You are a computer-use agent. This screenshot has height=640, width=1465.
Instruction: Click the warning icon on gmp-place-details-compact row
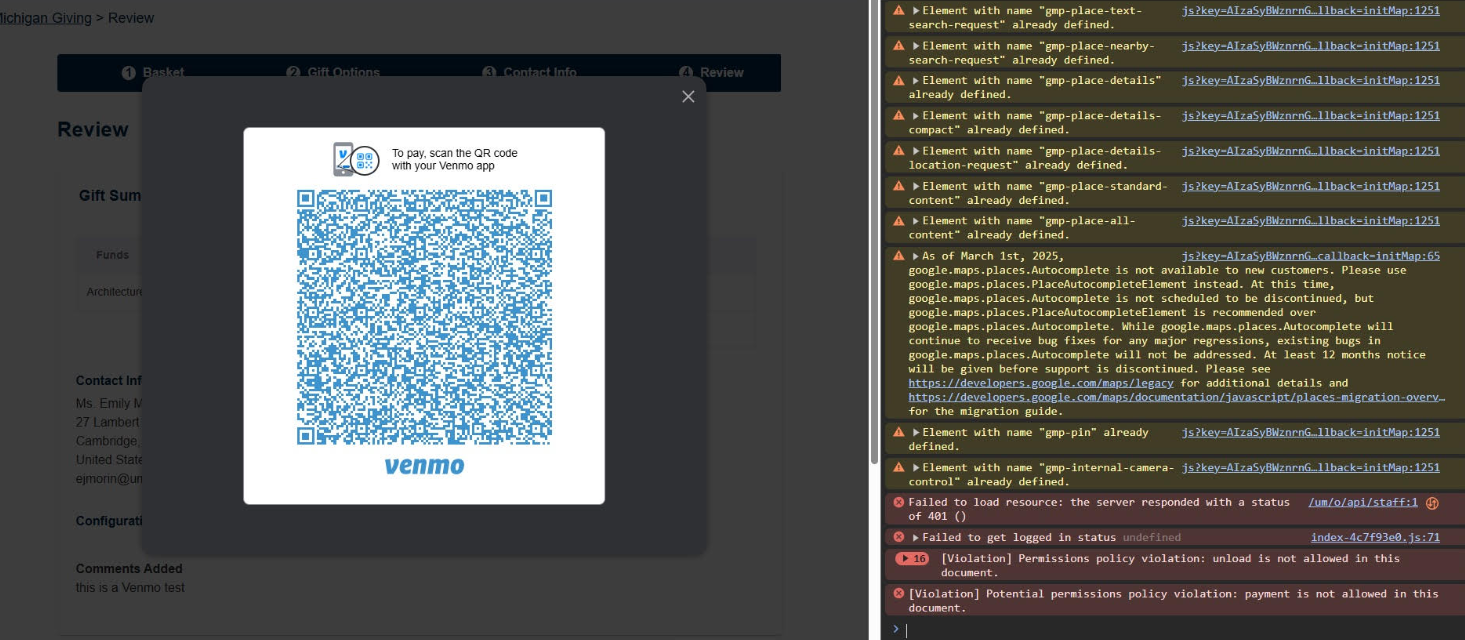[899, 115]
